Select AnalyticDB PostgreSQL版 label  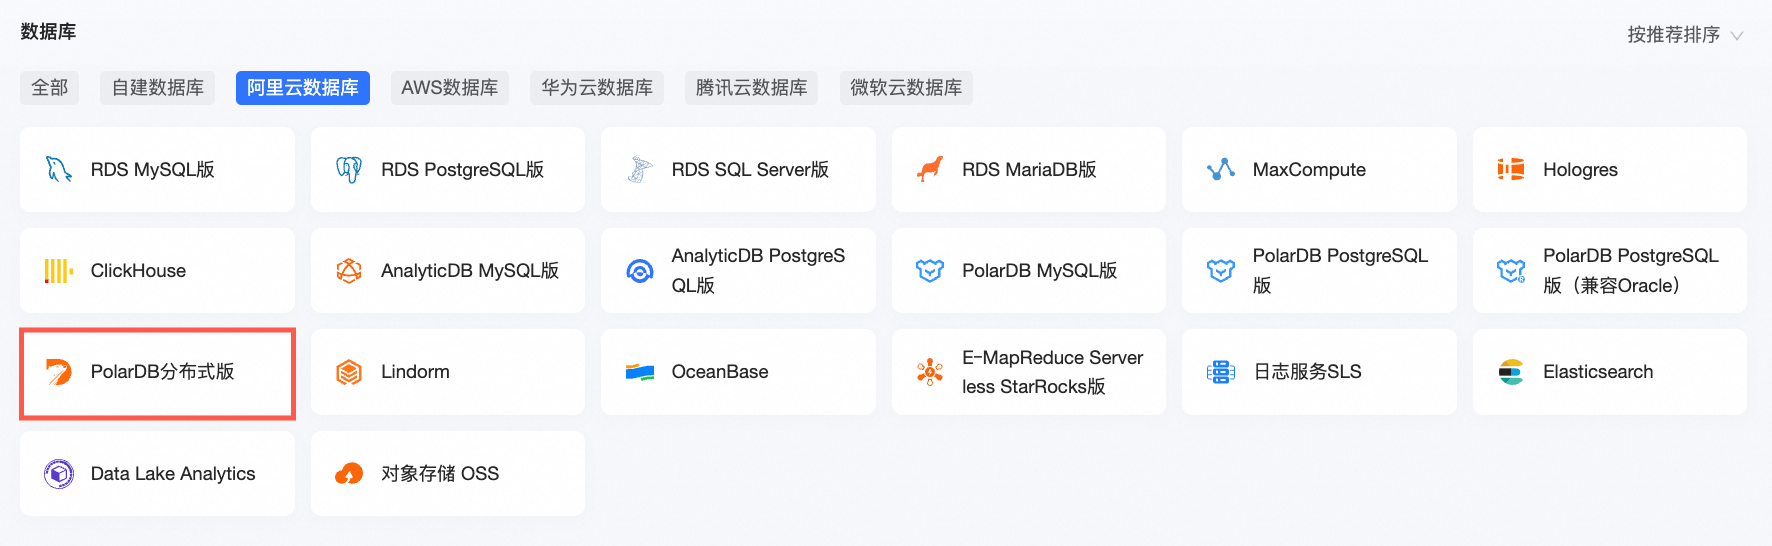(758, 271)
